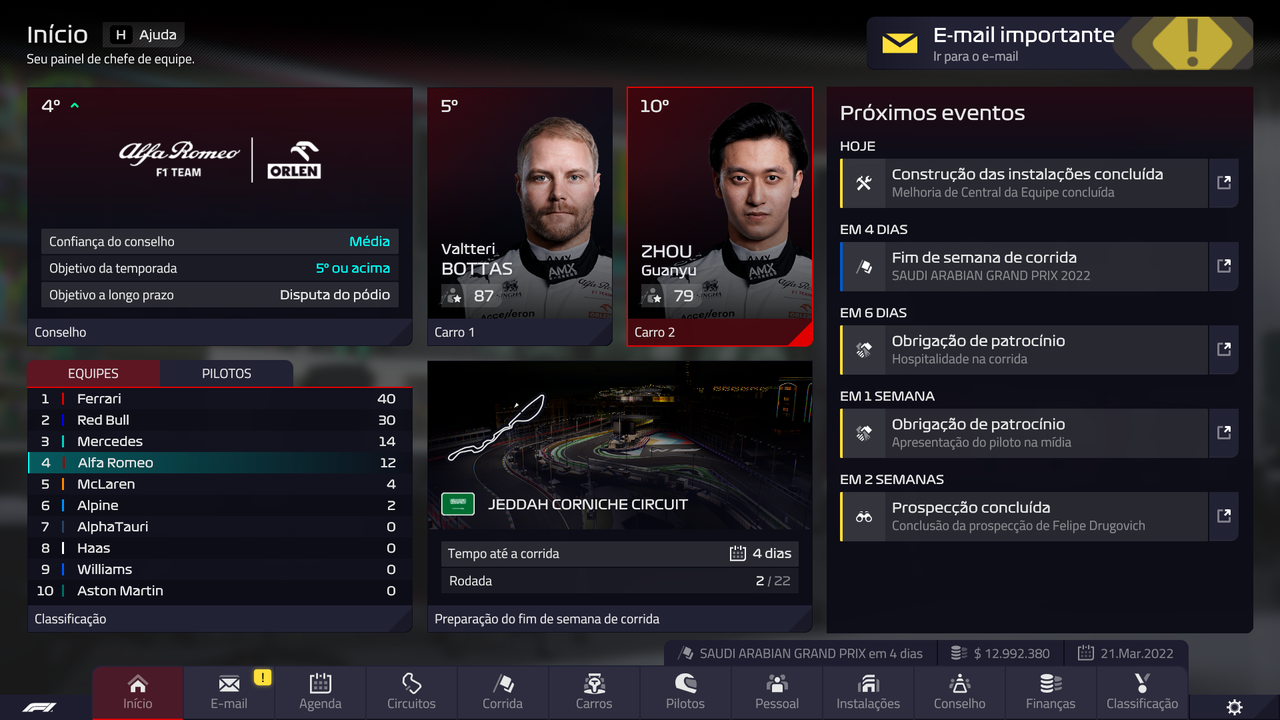Open external link for Construção das instalações concluída
1280x720 pixels.
click(x=1224, y=183)
